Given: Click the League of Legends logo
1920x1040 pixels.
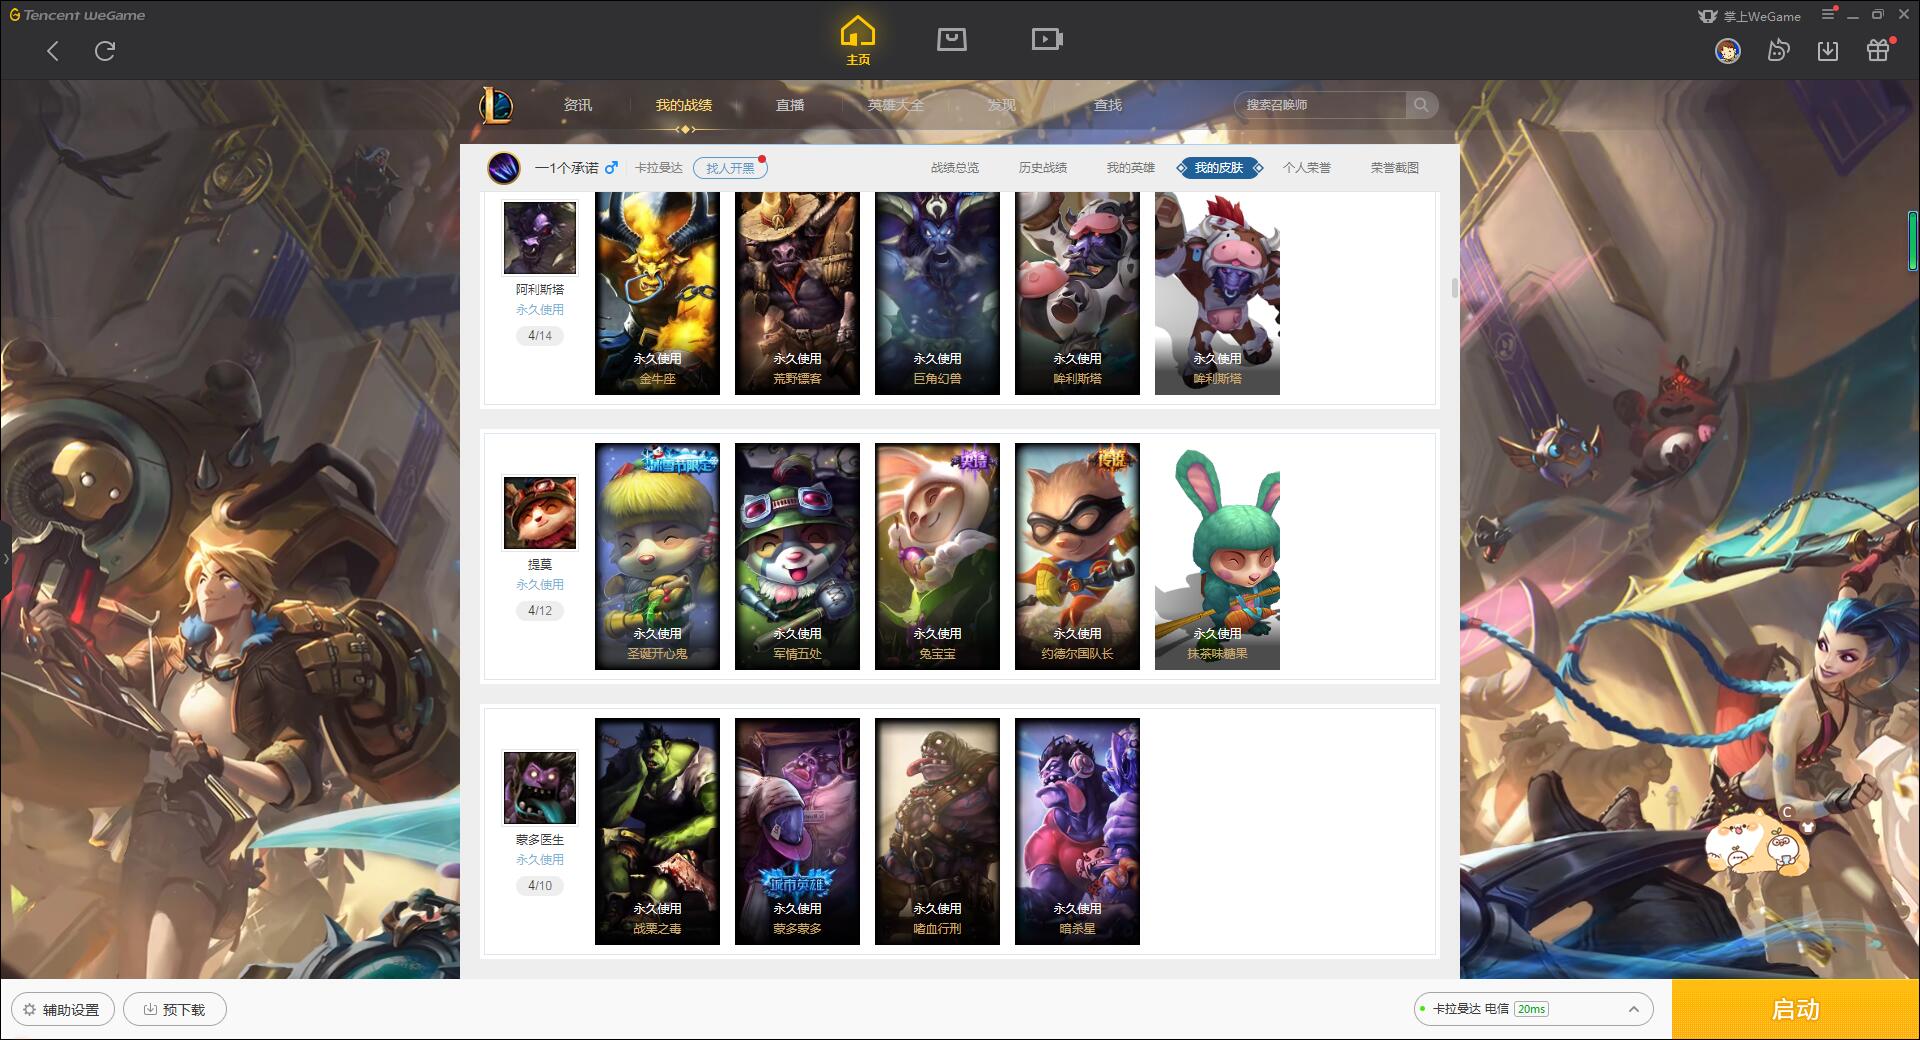Looking at the screenshot, I should point(497,105).
